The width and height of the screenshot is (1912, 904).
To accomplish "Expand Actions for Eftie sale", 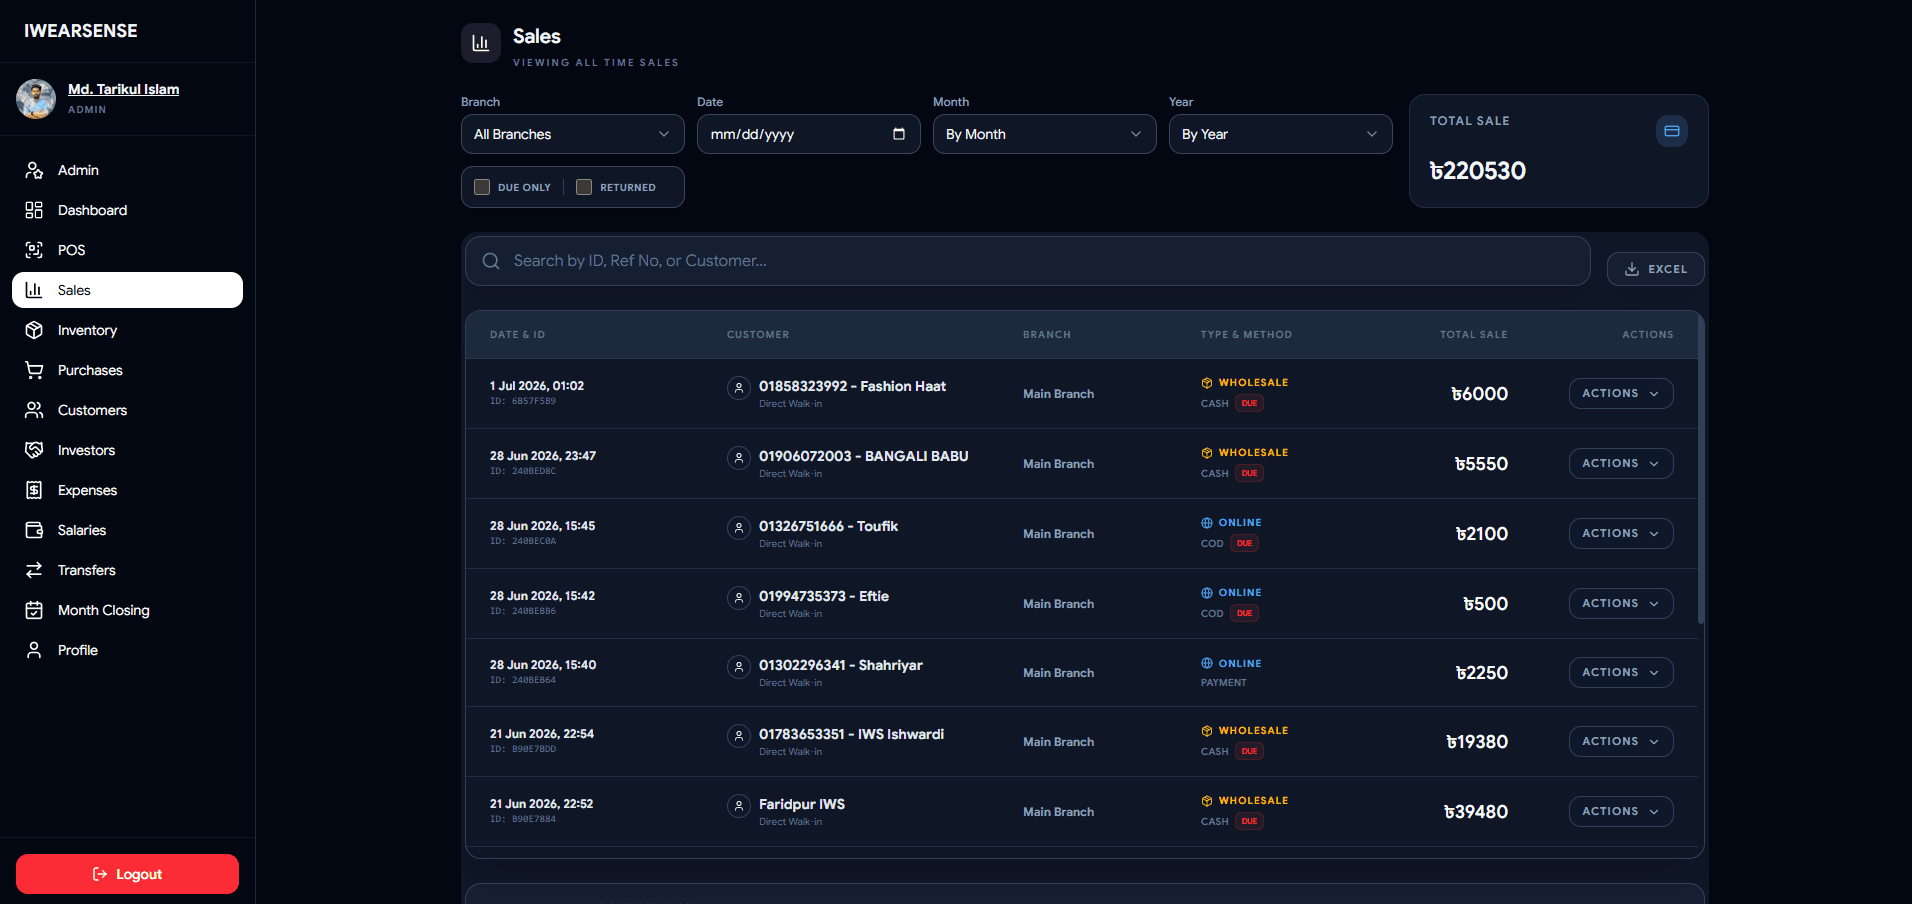I will (1621, 604).
